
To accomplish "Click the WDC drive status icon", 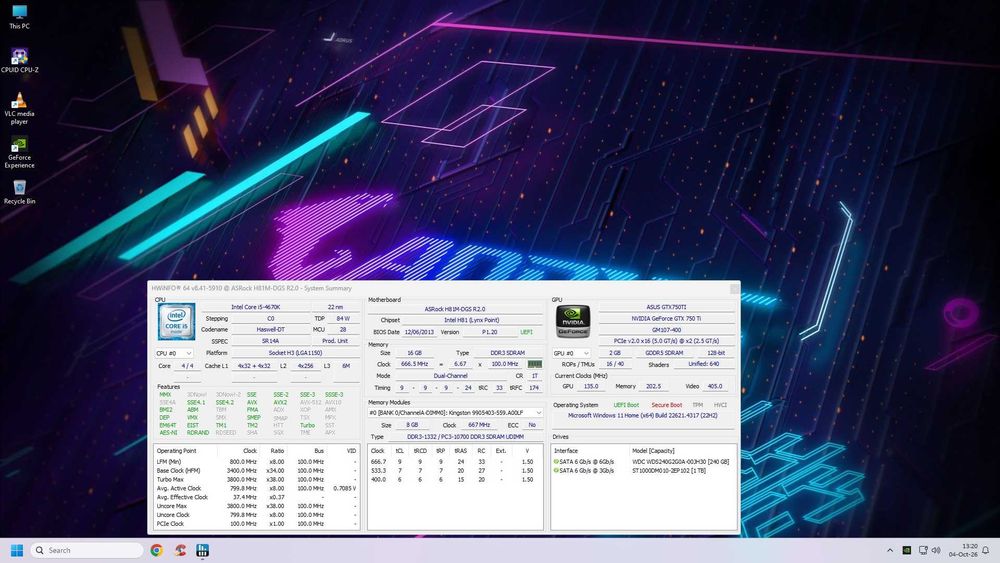I will (x=556, y=462).
